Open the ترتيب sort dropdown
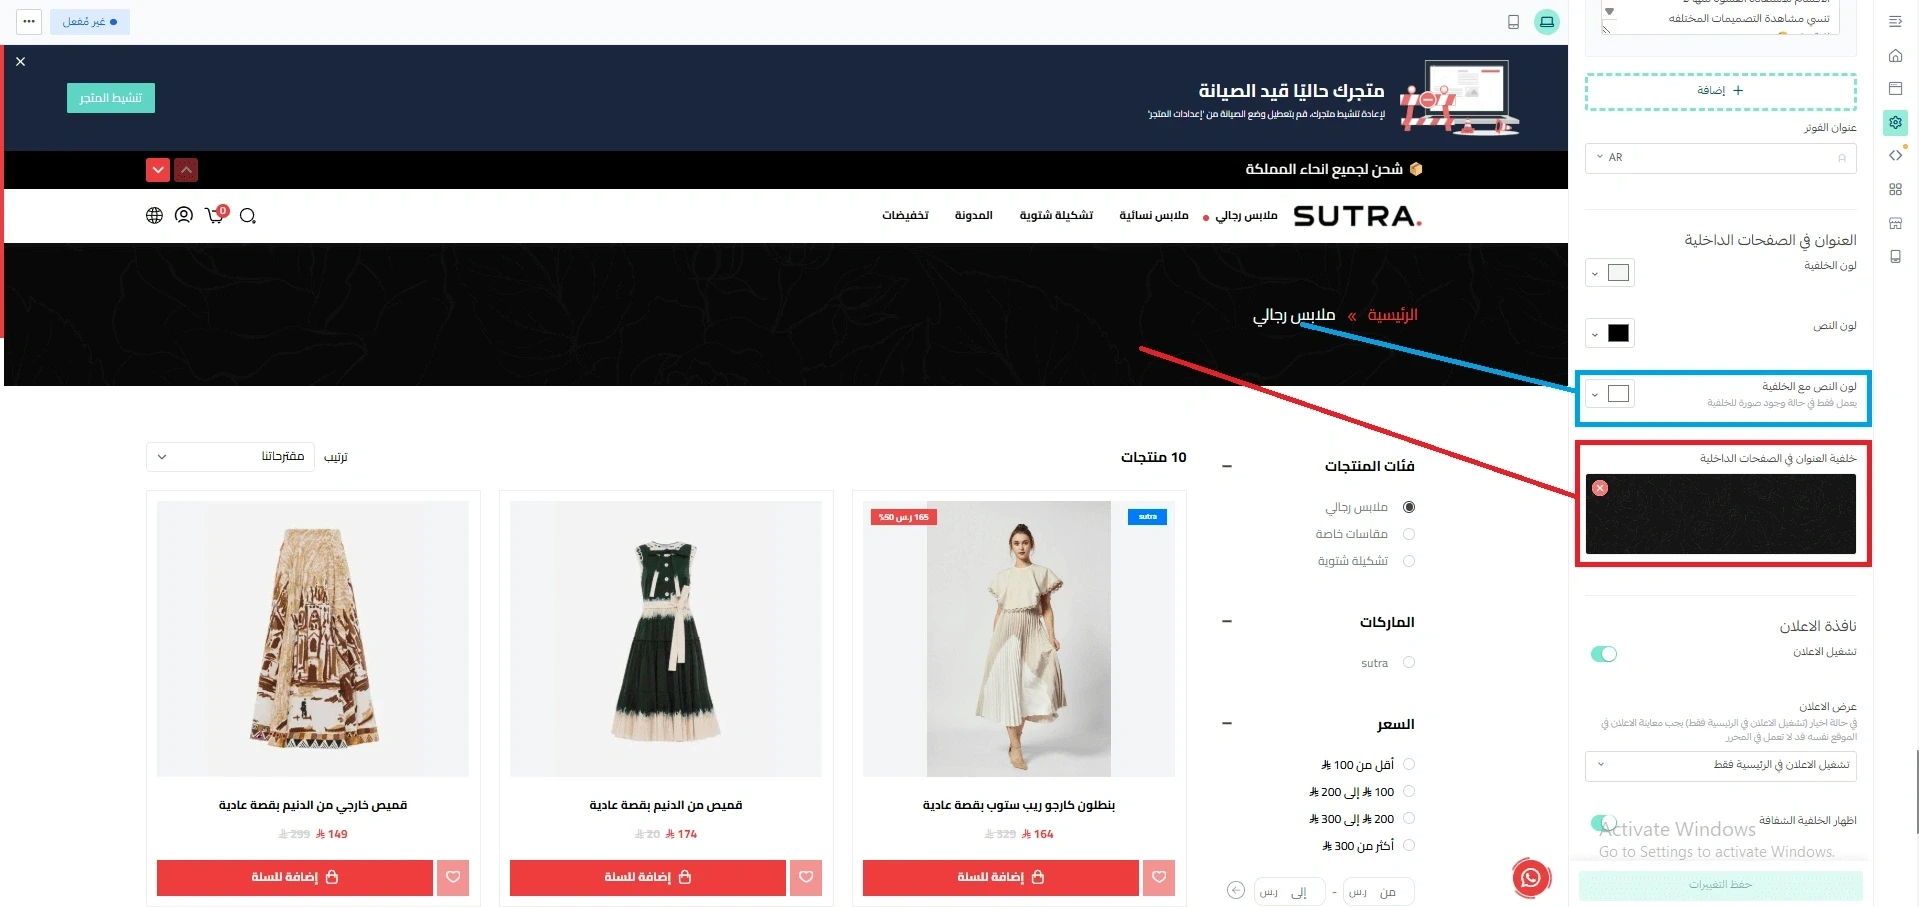Image resolution: width=1919 pixels, height=907 pixels. click(x=230, y=457)
